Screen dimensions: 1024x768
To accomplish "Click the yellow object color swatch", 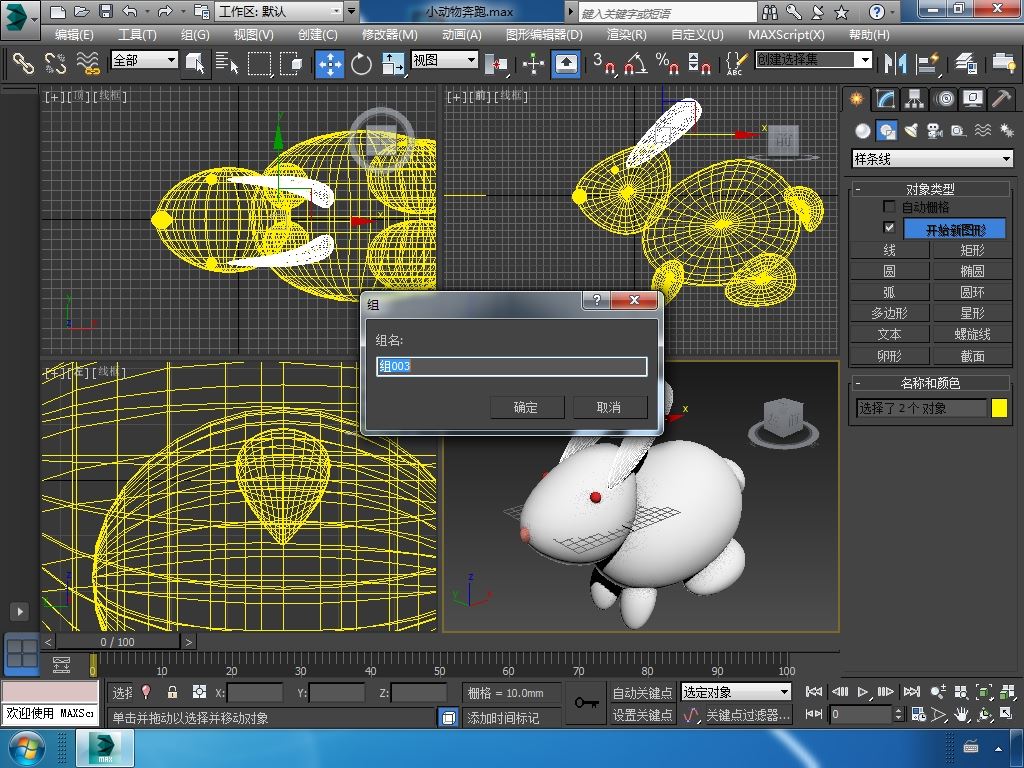I will (999, 408).
